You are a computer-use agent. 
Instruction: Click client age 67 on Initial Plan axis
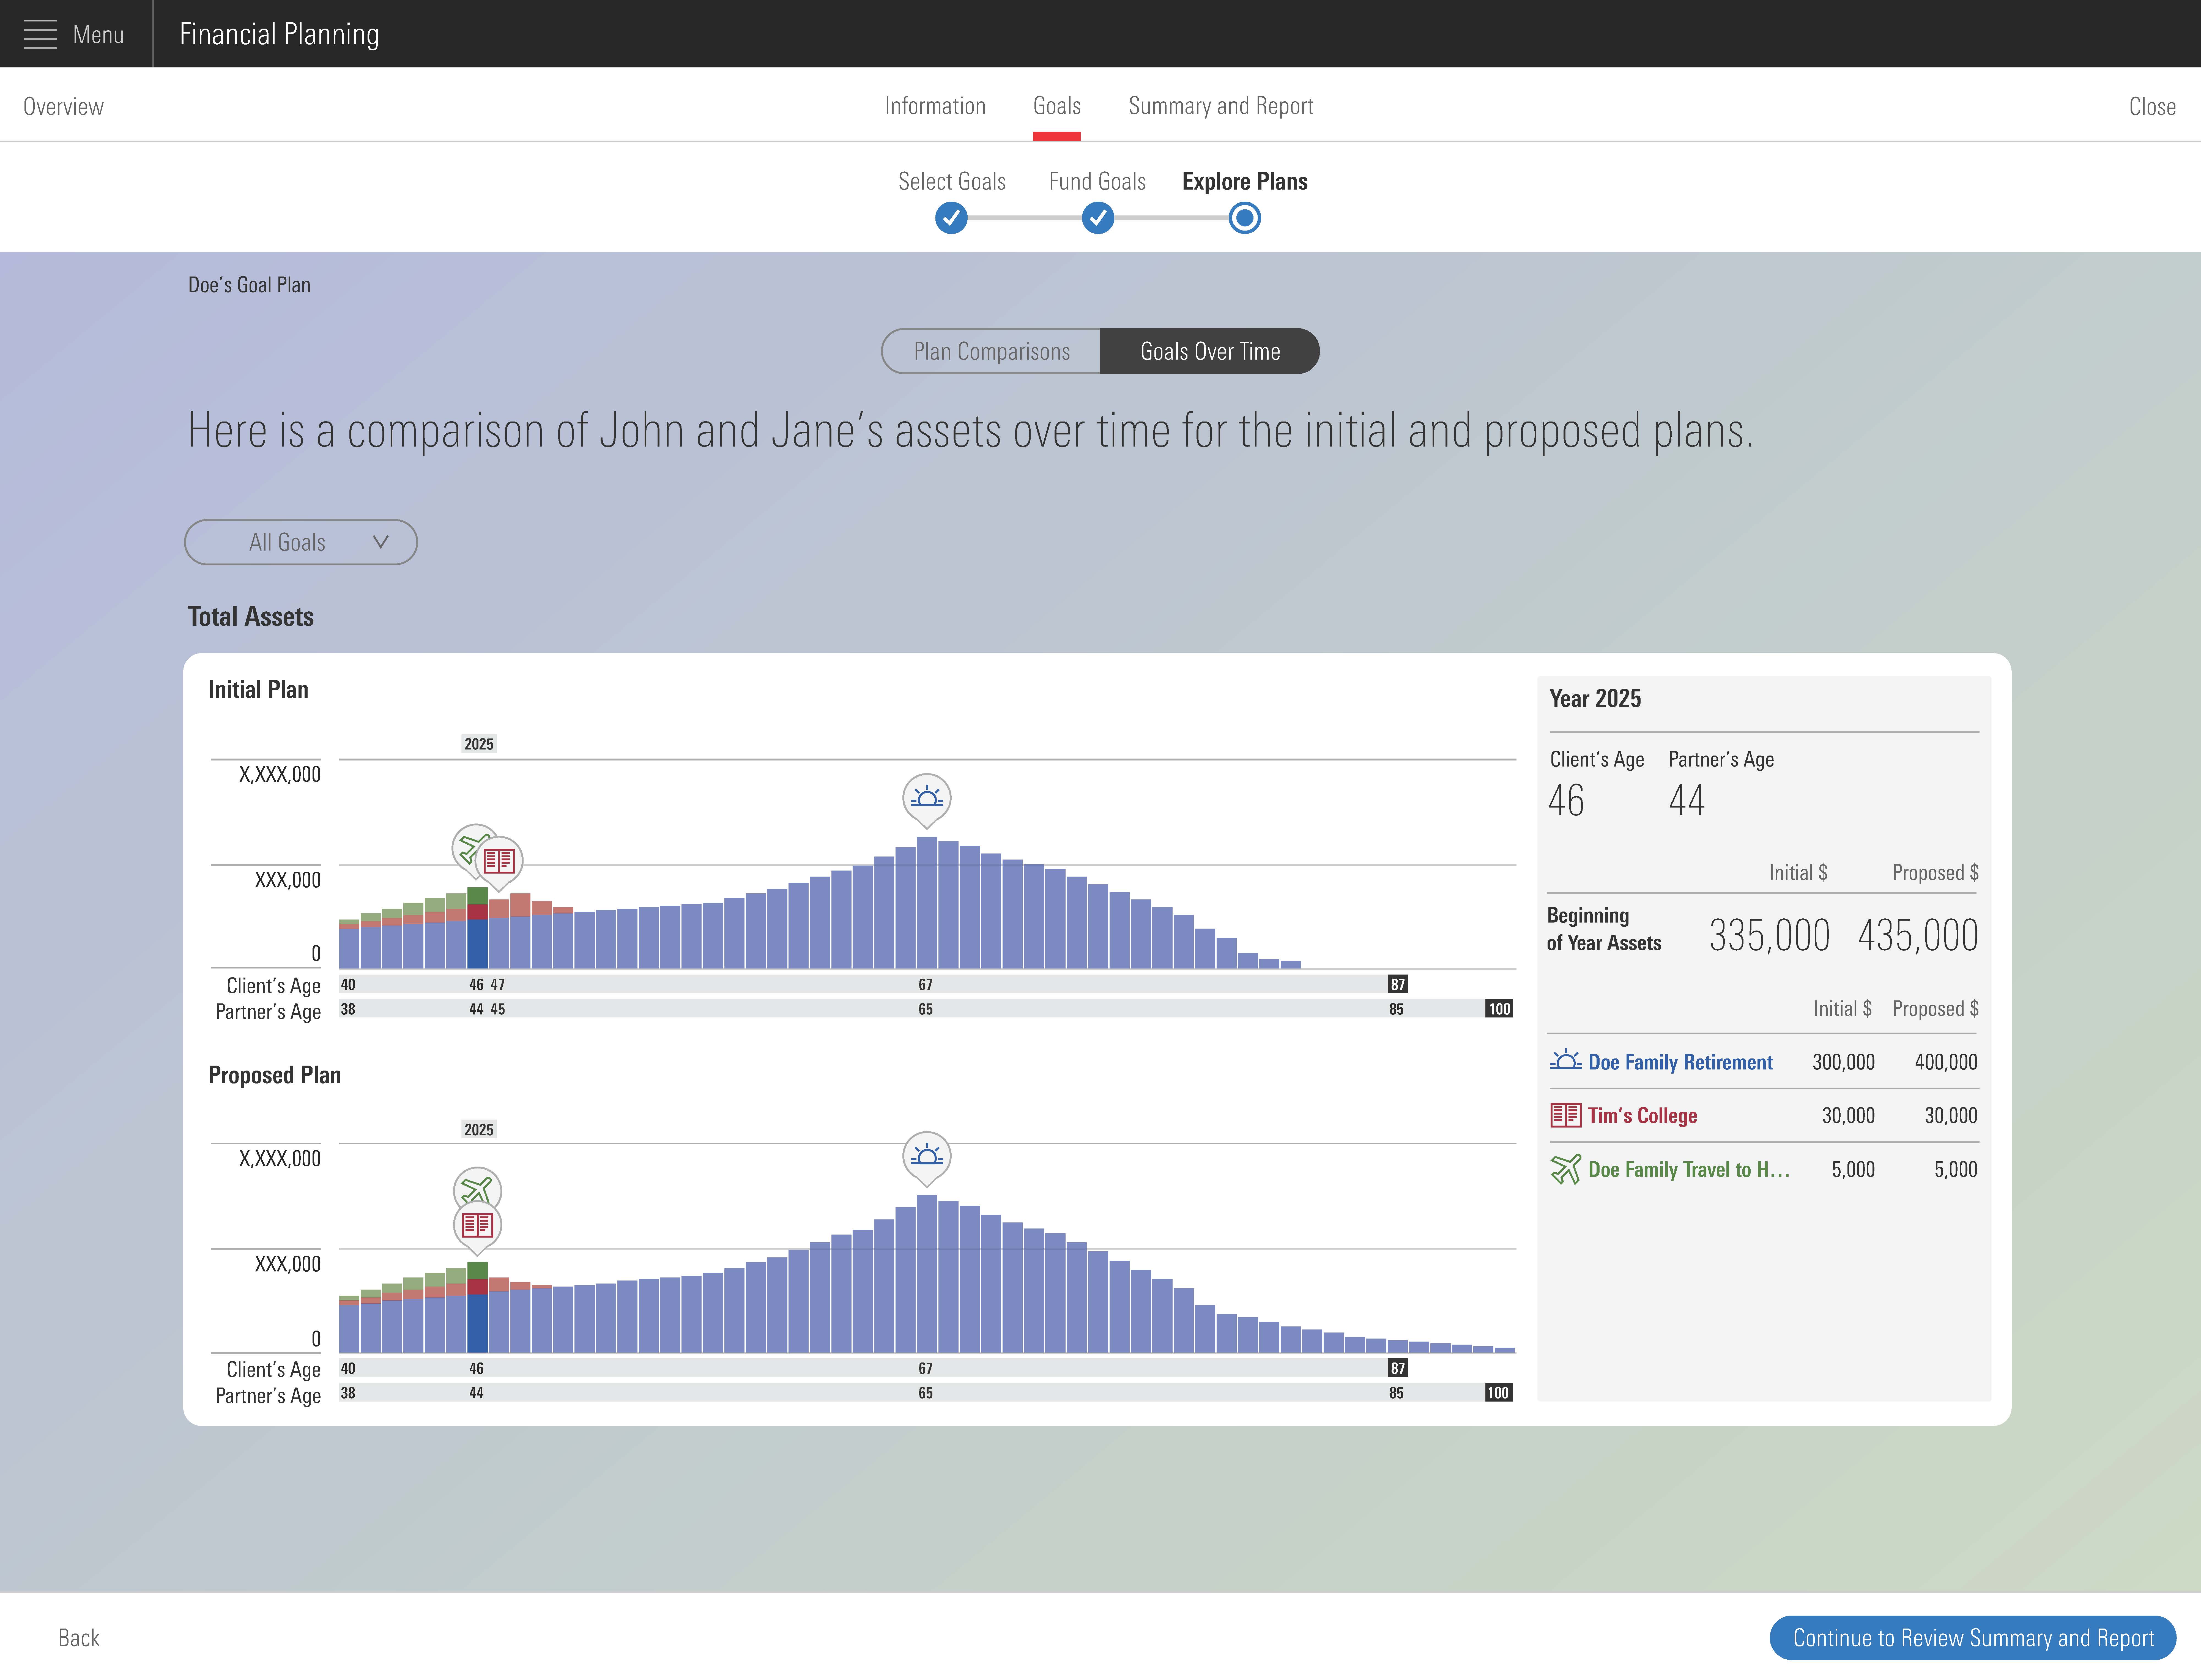[x=926, y=985]
